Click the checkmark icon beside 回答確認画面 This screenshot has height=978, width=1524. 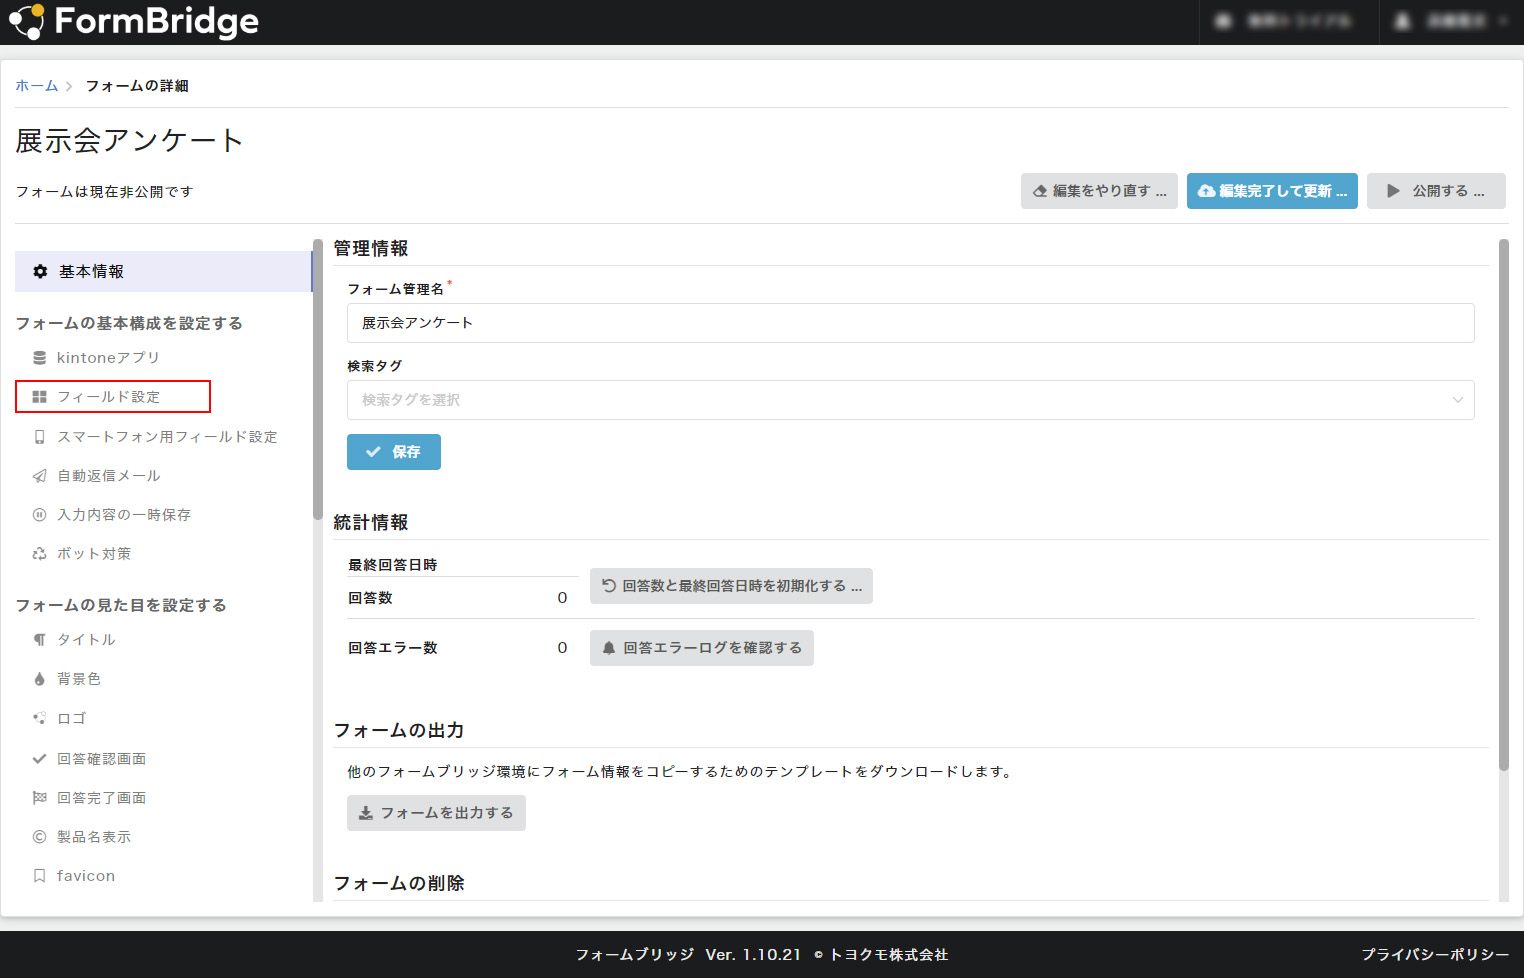coord(40,759)
